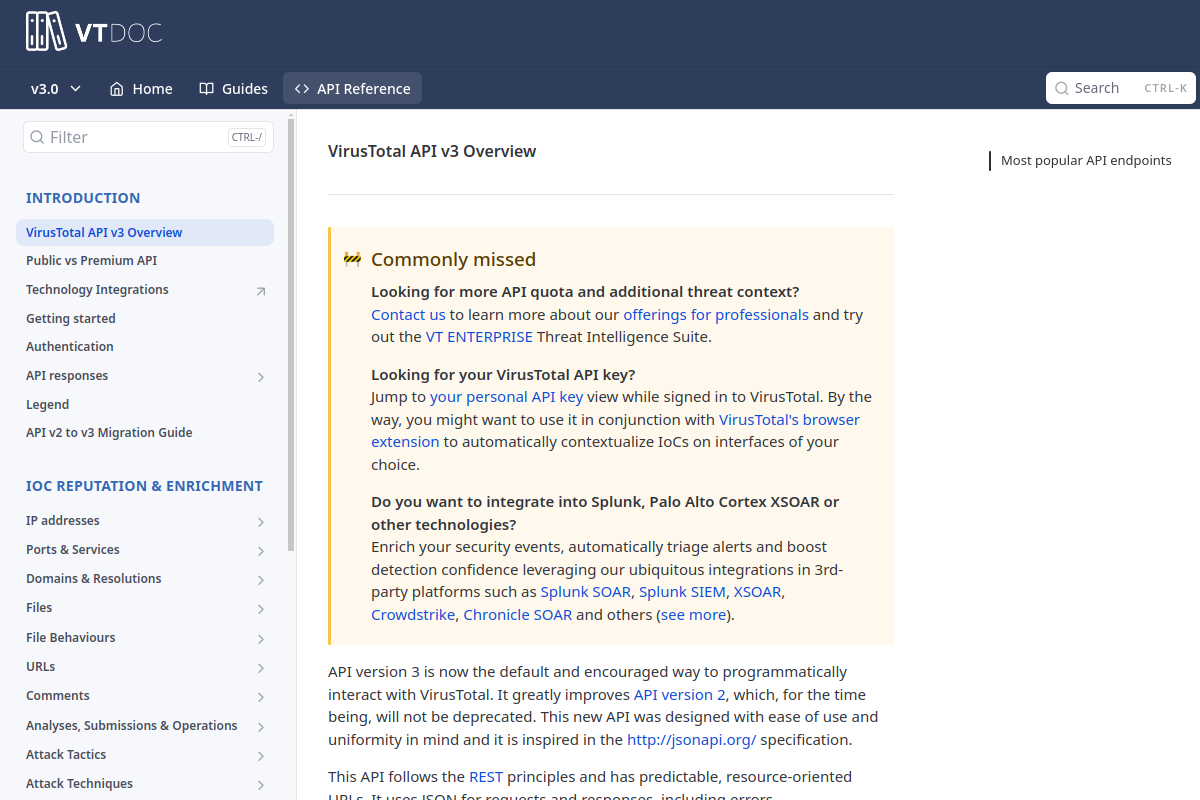Screen dimensions: 1200x800
Task: Go to the Home tab
Action: (x=141, y=88)
